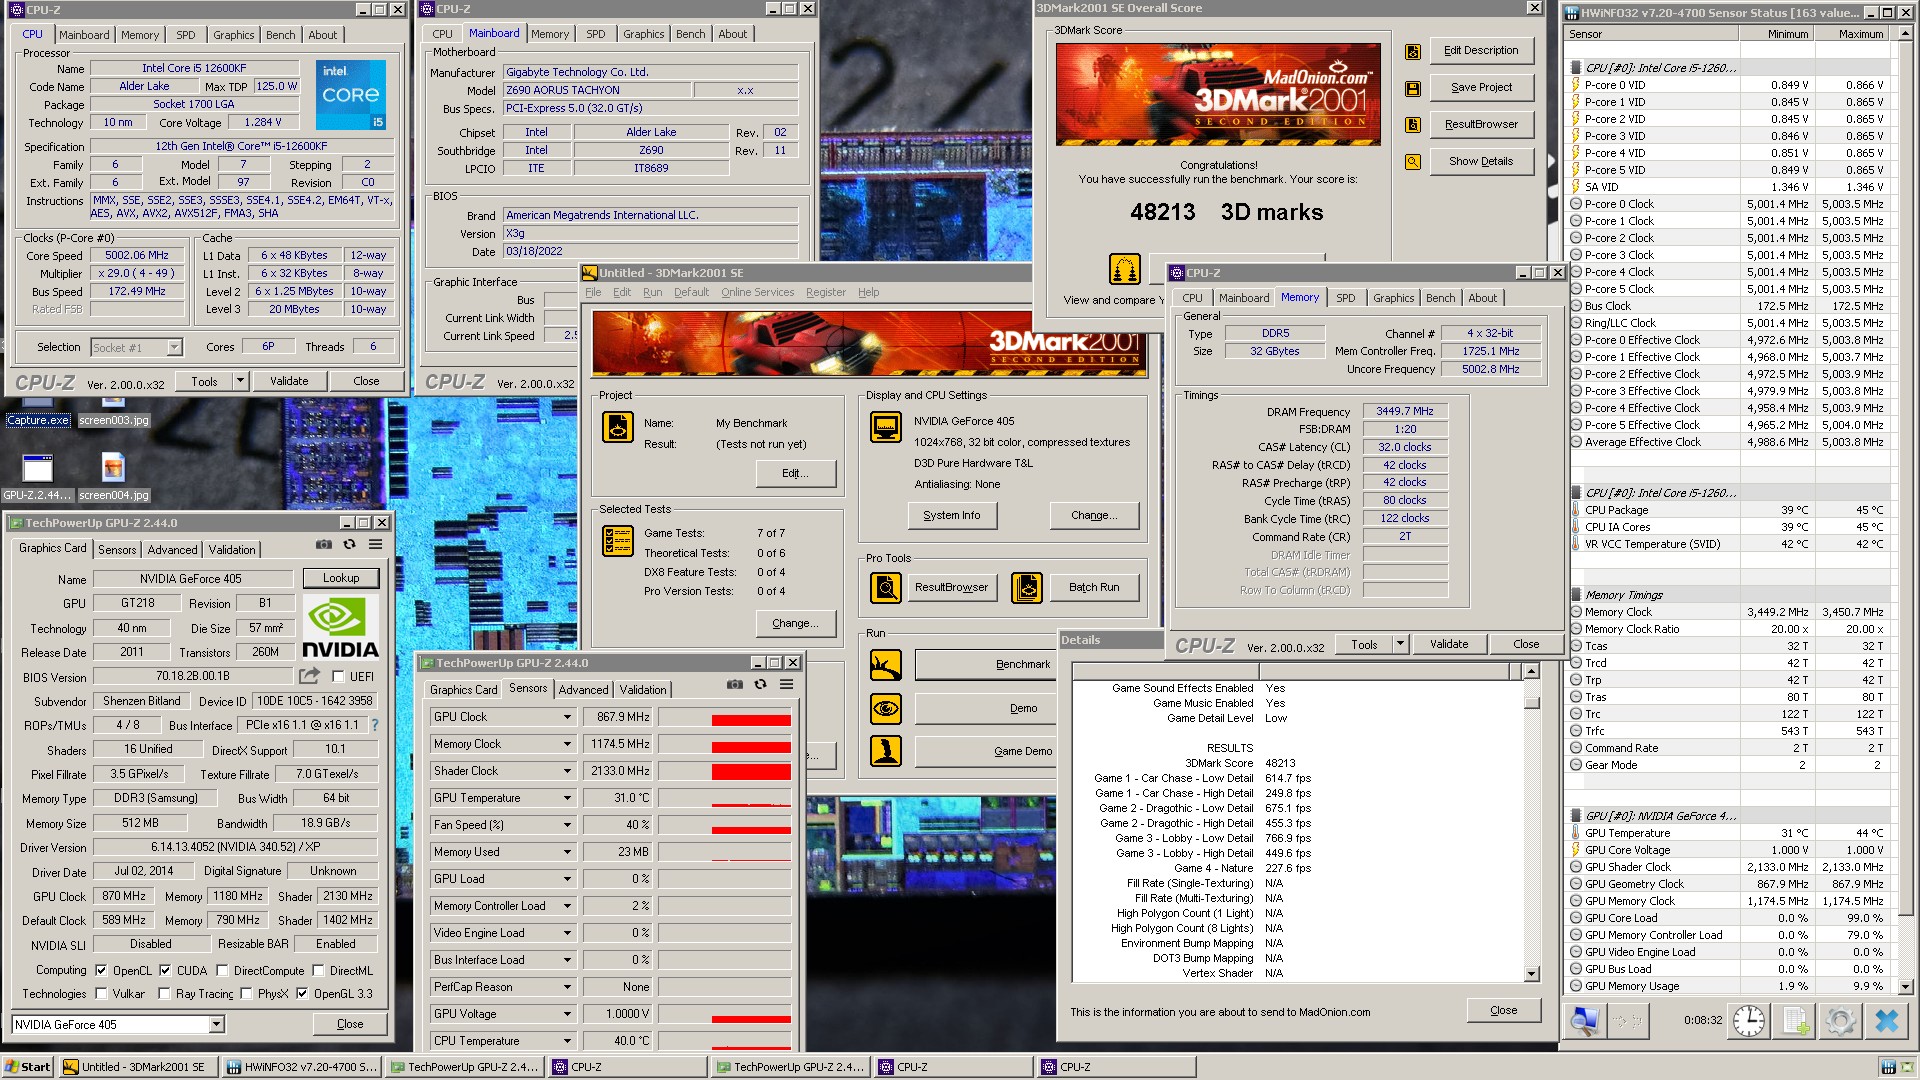Click the camera icon in GPU-Z Sensors window
The image size is (1920, 1080).
[735, 685]
